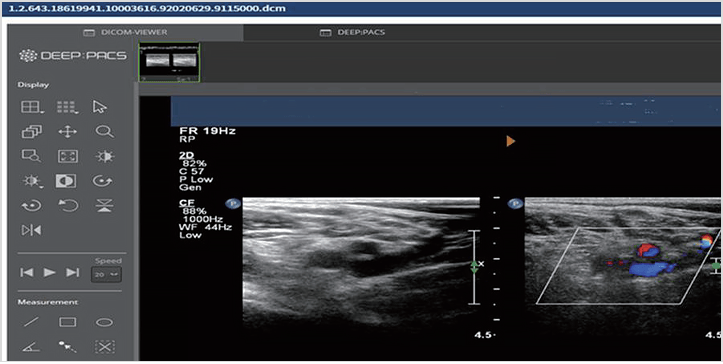Click the left grayscale ultrasound image
The image size is (723, 364).
click(361, 263)
